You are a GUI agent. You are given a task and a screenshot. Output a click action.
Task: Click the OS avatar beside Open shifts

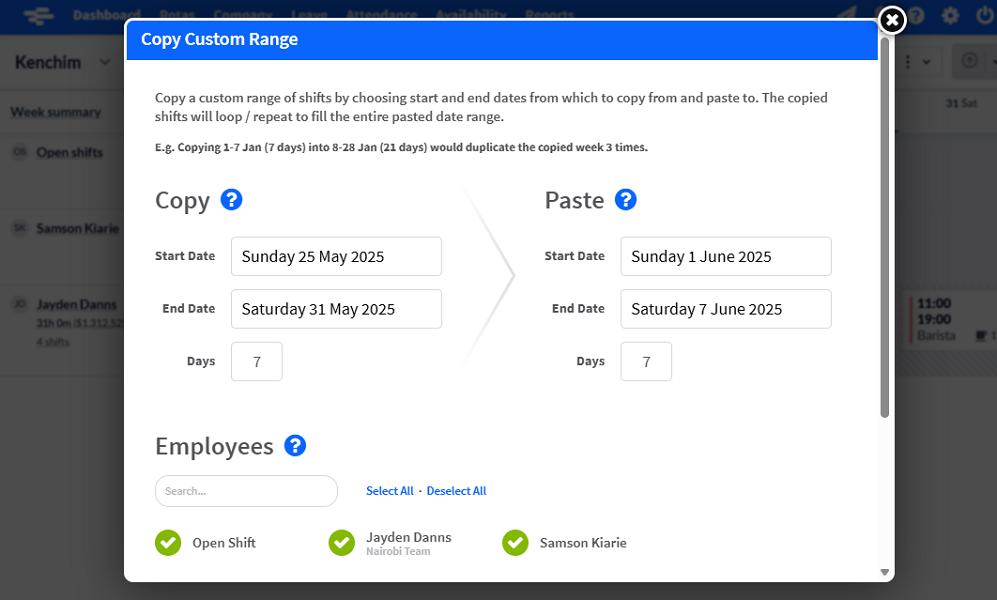tap(20, 152)
